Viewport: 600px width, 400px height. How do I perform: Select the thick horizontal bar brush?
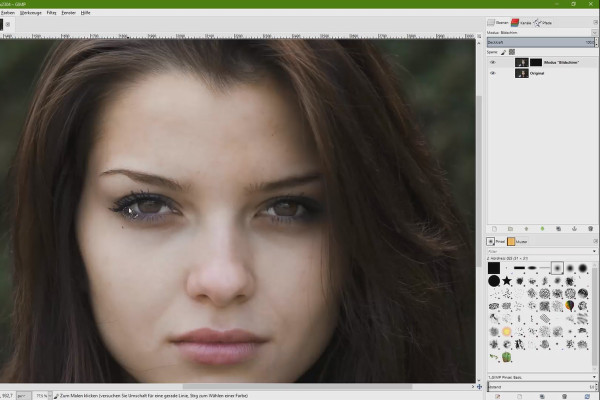pos(519,268)
